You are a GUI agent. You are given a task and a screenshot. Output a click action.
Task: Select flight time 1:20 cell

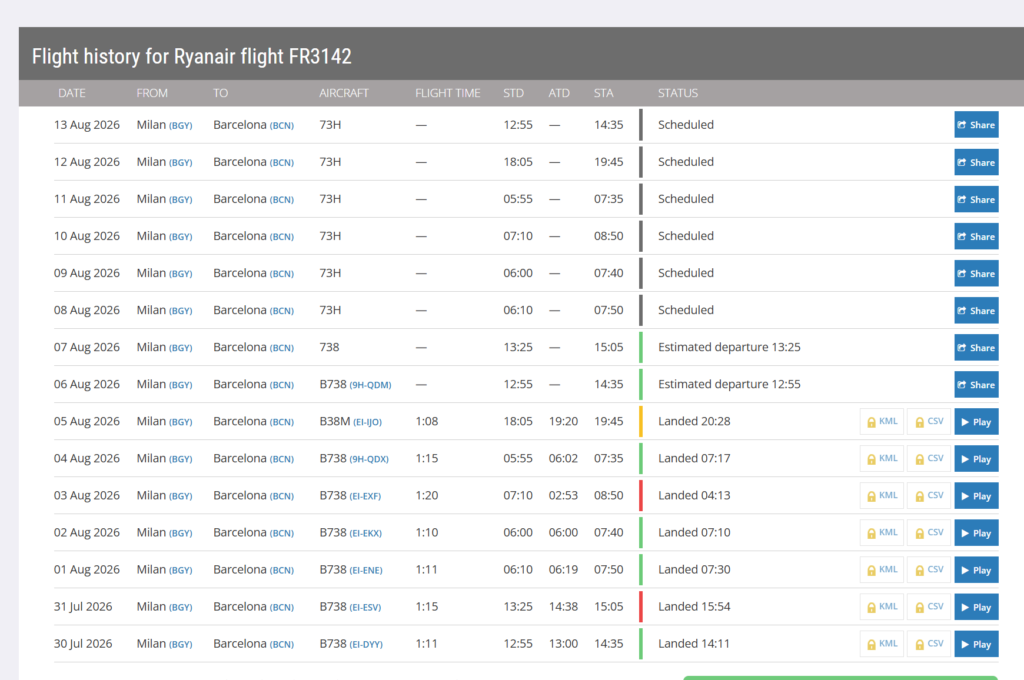coord(427,495)
